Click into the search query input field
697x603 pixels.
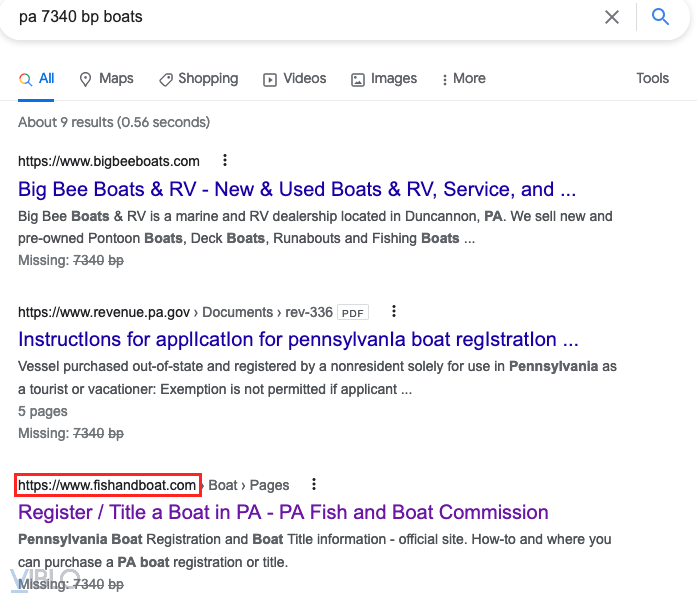(300, 17)
